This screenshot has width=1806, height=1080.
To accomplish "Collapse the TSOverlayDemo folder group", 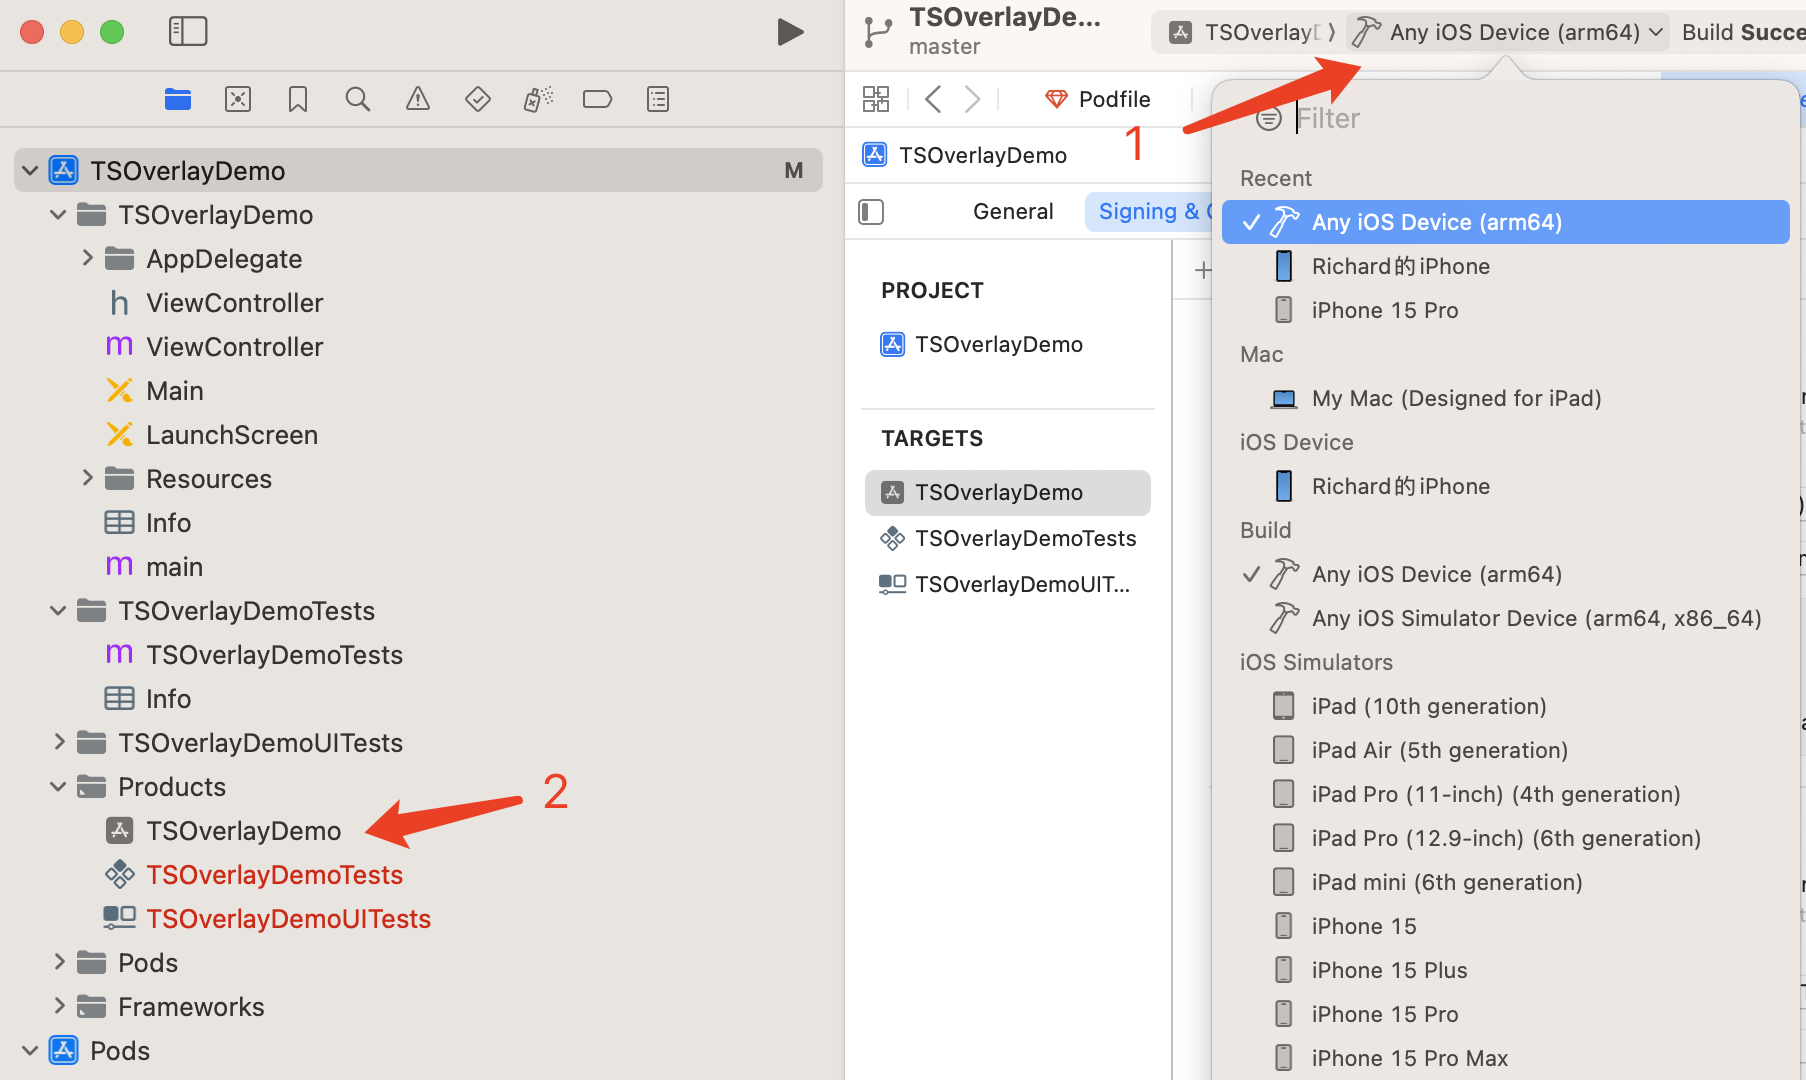I will pyautogui.click(x=58, y=215).
